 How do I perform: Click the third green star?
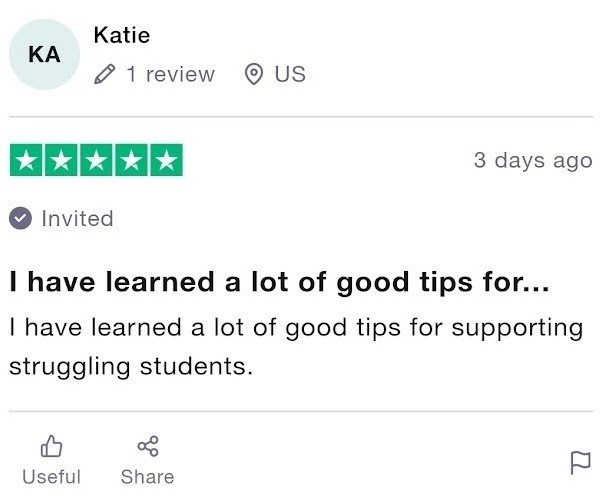96,160
